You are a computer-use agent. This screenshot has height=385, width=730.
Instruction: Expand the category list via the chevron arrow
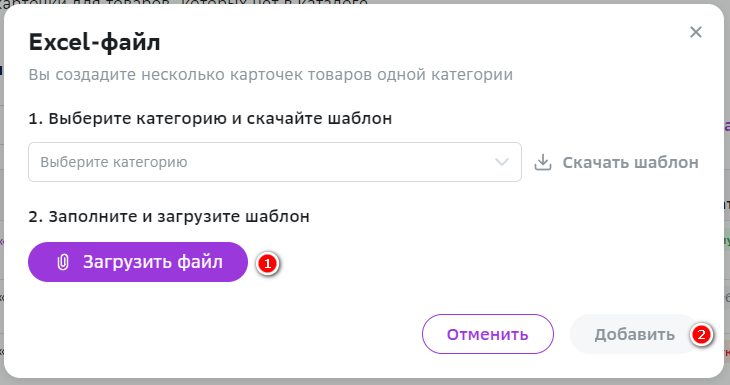pyautogui.click(x=501, y=162)
